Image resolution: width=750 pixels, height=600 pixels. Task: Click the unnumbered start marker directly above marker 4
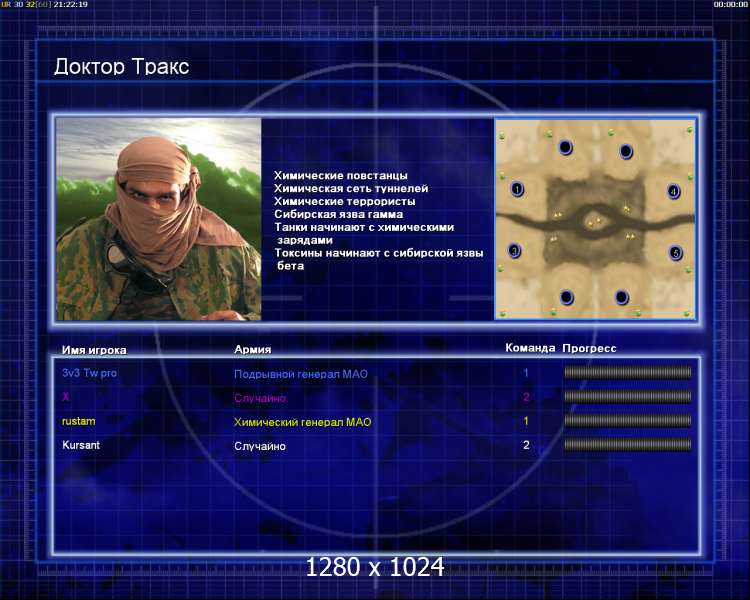click(x=626, y=151)
